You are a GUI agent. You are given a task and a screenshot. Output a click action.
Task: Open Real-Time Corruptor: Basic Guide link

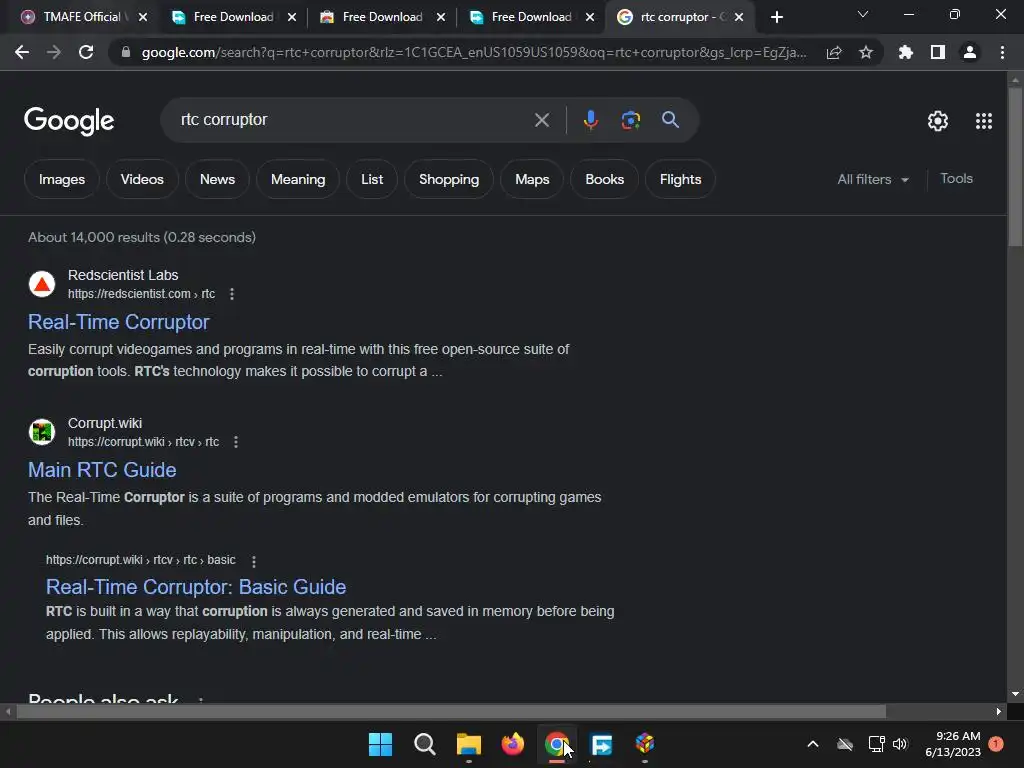[196, 587]
